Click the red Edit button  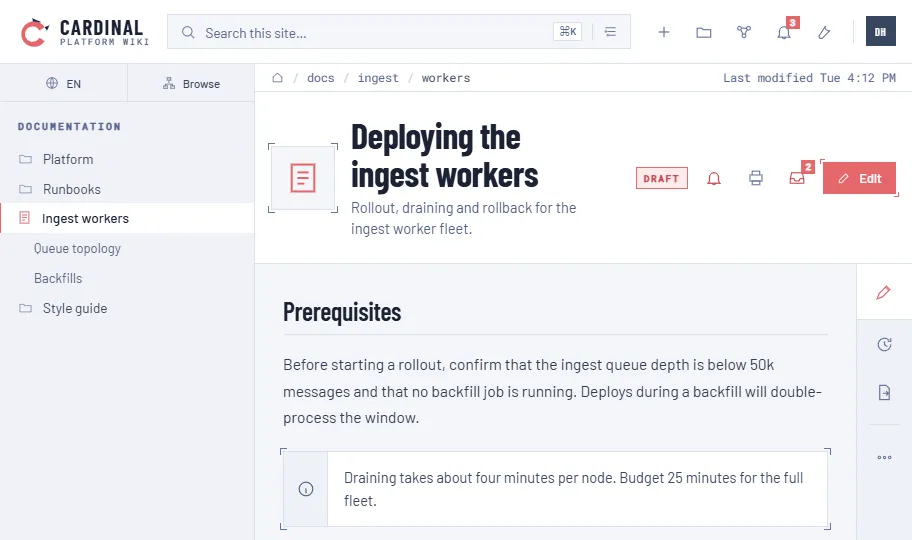point(859,178)
